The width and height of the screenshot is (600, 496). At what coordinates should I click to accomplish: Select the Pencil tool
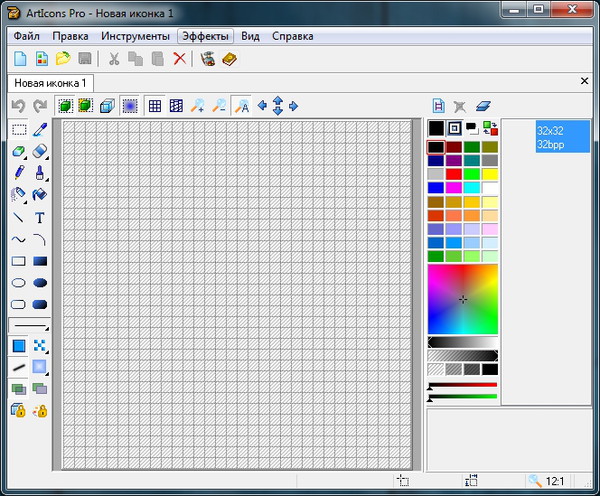19,173
